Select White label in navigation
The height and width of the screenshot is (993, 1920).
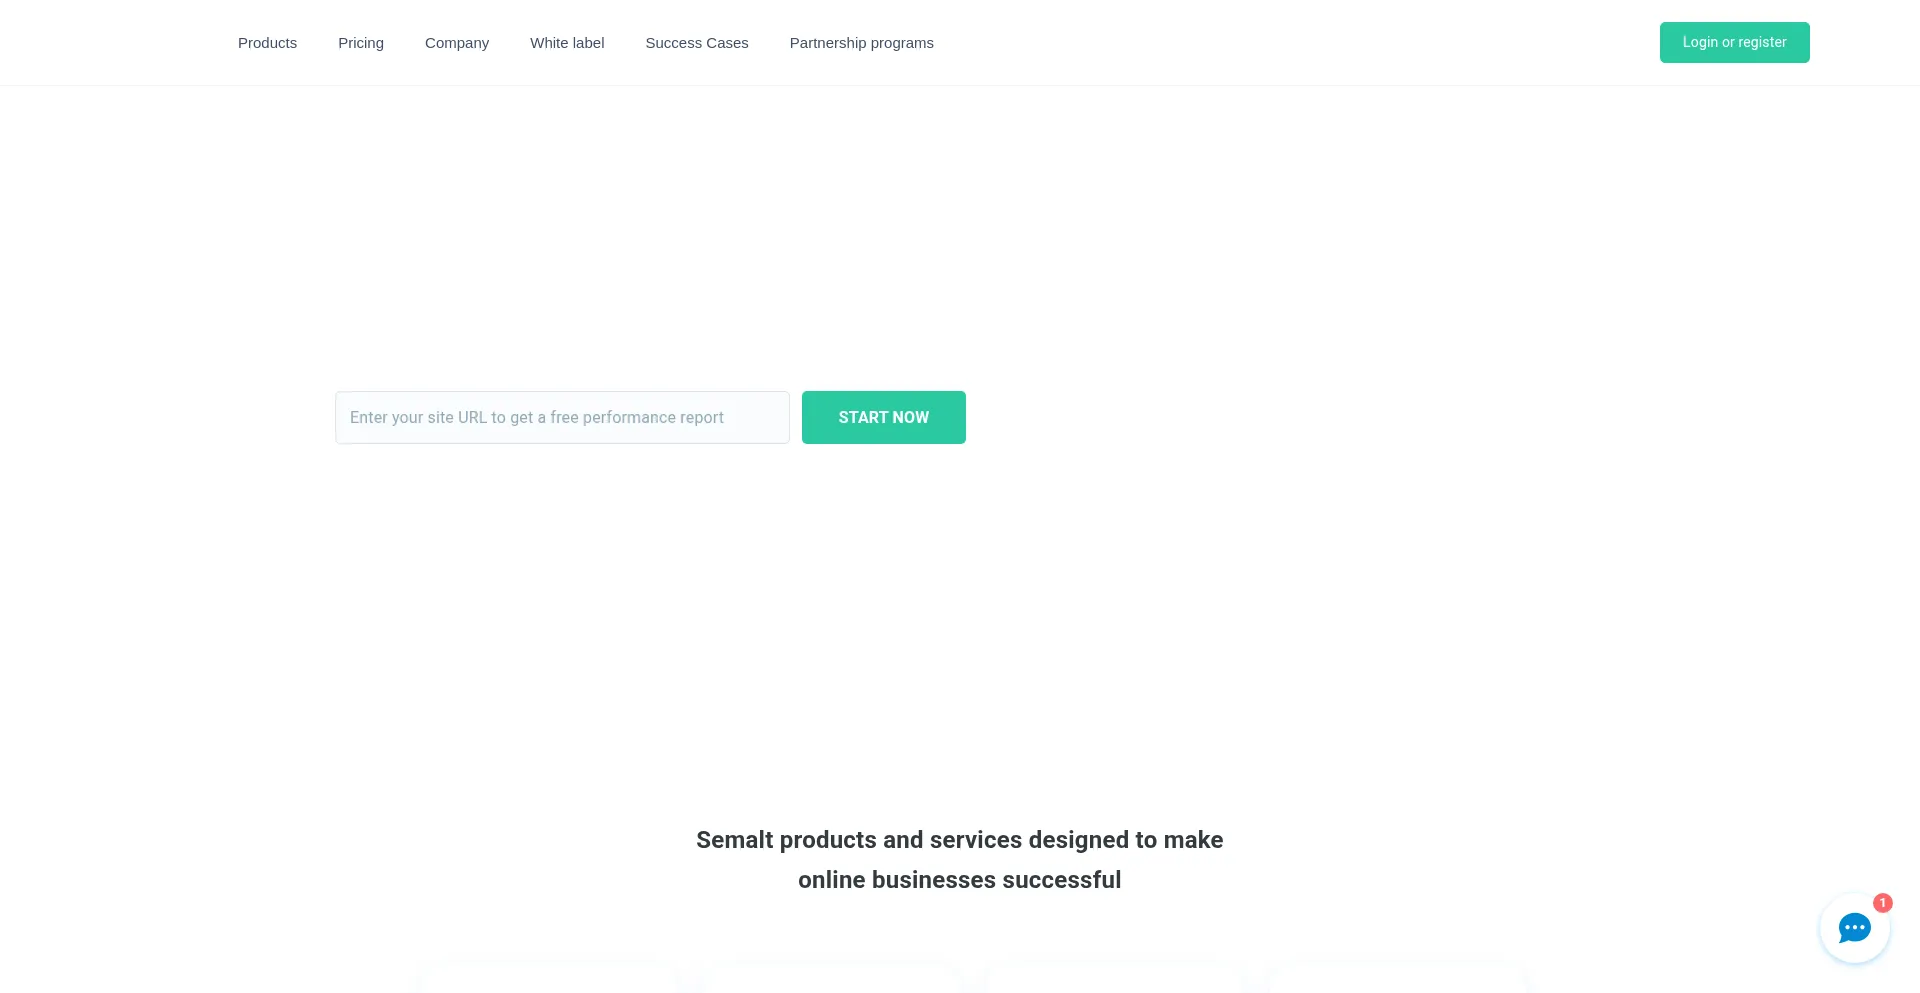point(567,43)
